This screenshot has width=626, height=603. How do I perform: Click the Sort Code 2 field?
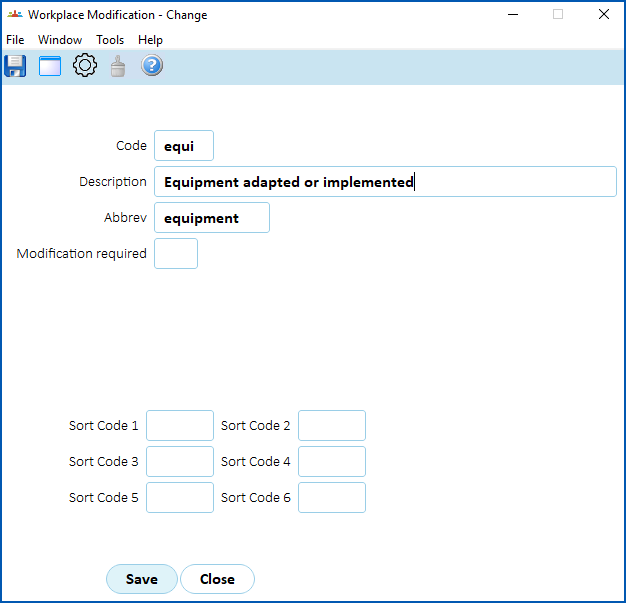coord(332,425)
